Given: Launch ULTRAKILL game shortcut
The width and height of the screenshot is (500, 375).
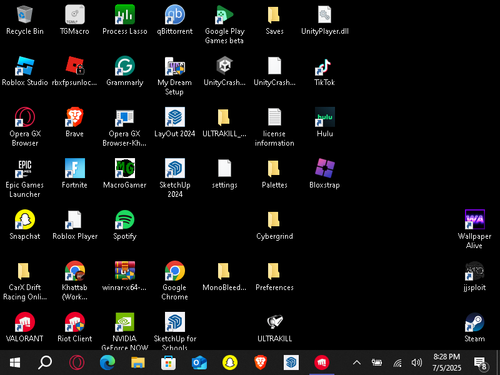Looking at the screenshot, I should click(274, 322).
